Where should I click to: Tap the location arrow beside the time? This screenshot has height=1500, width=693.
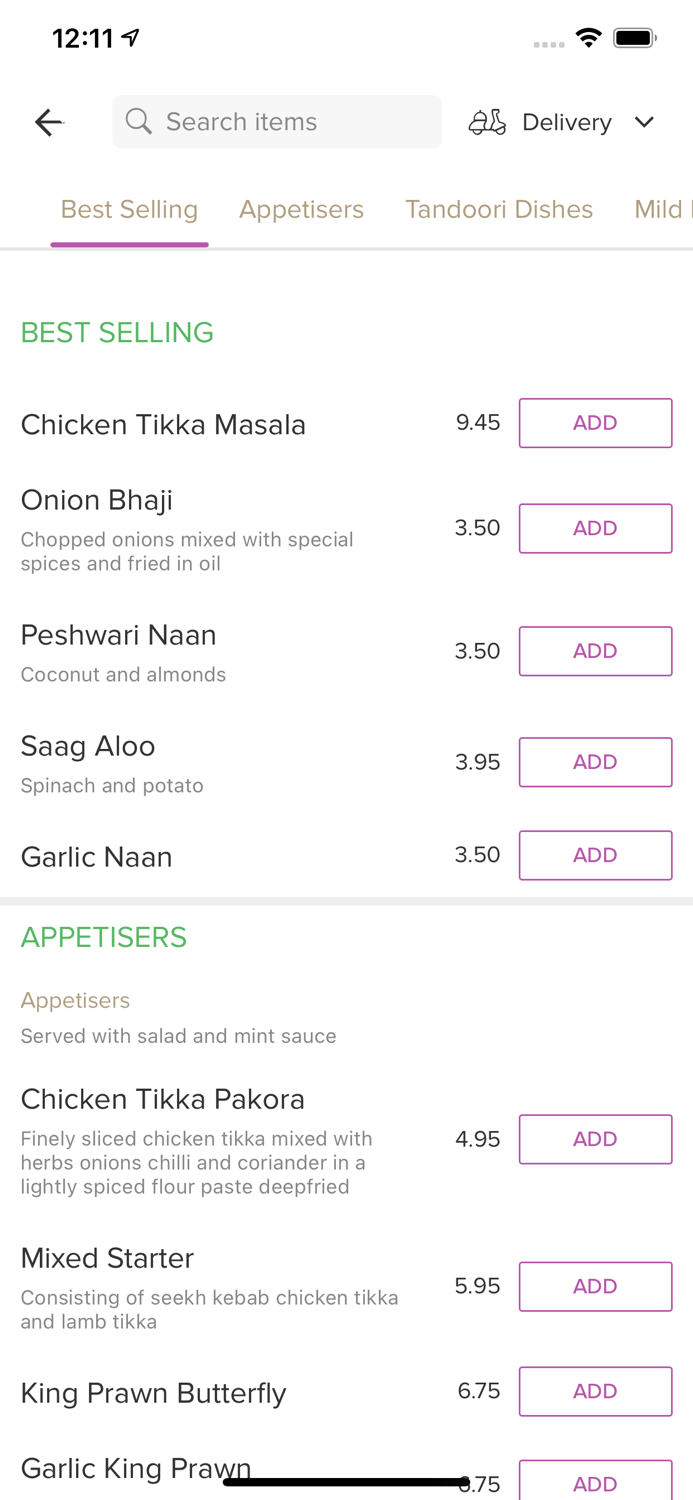(x=131, y=38)
